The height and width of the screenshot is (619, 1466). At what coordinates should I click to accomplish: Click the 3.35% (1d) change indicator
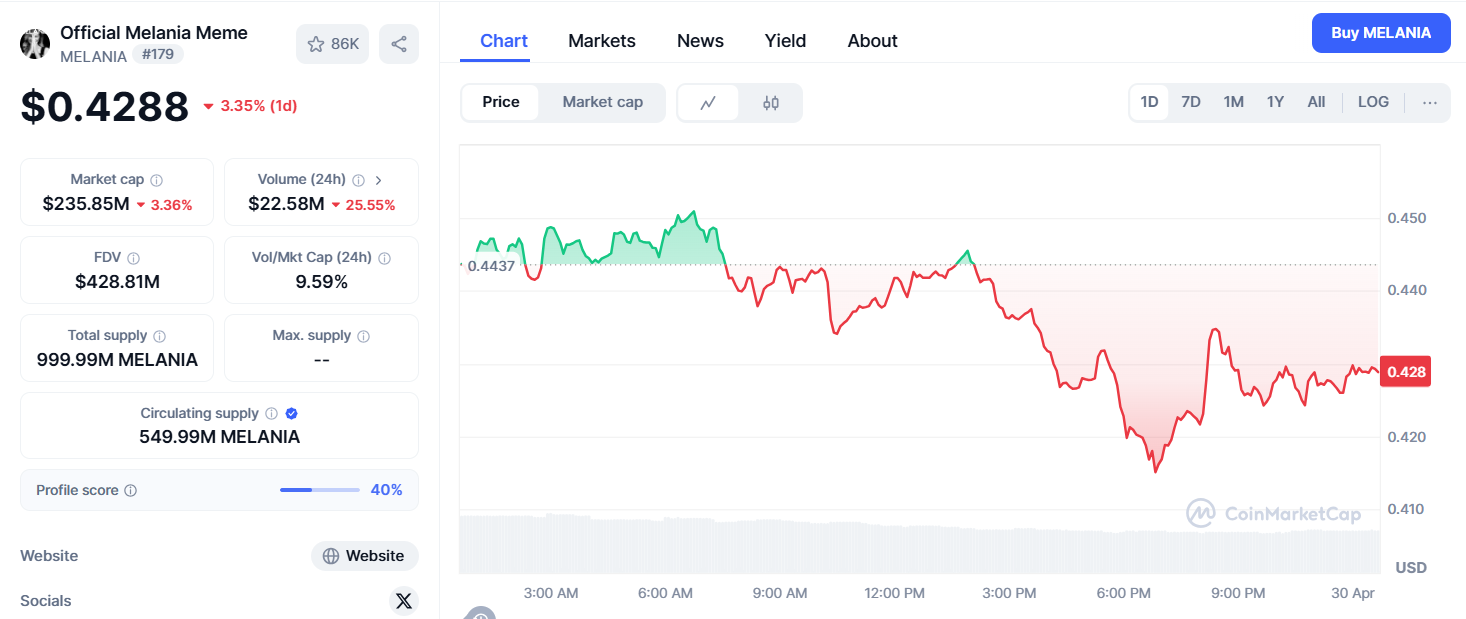[250, 106]
